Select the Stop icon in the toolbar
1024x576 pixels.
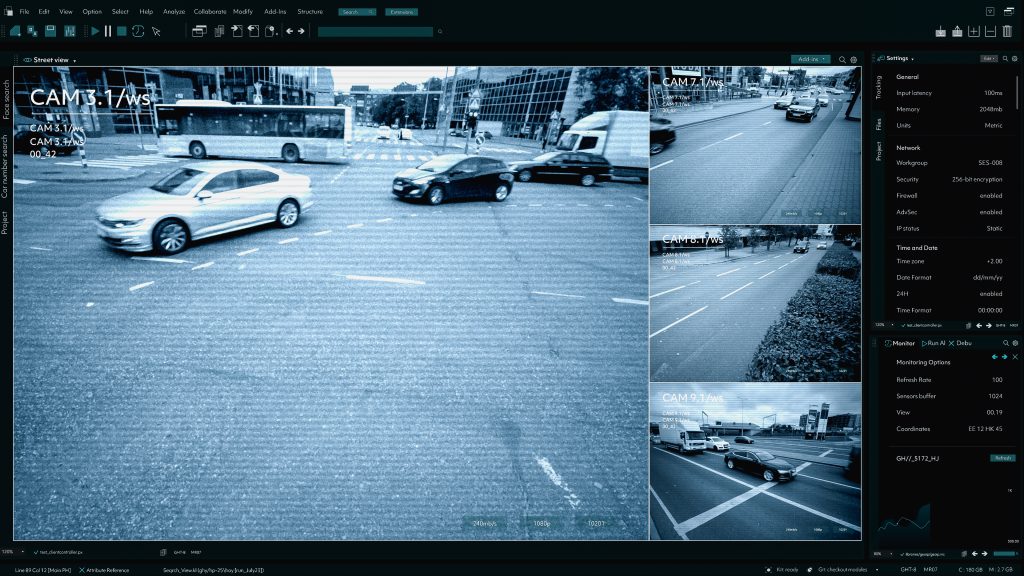[122, 31]
